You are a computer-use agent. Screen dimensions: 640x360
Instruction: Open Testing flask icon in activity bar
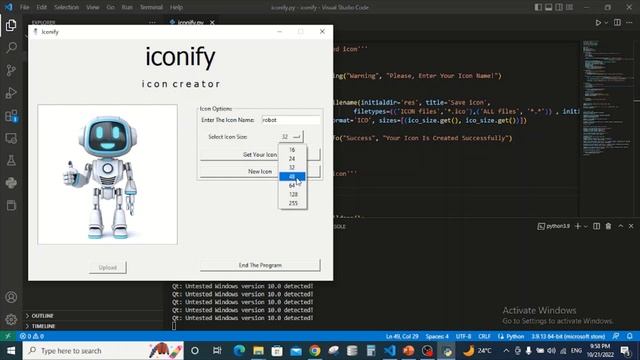[x=11, y=160]
